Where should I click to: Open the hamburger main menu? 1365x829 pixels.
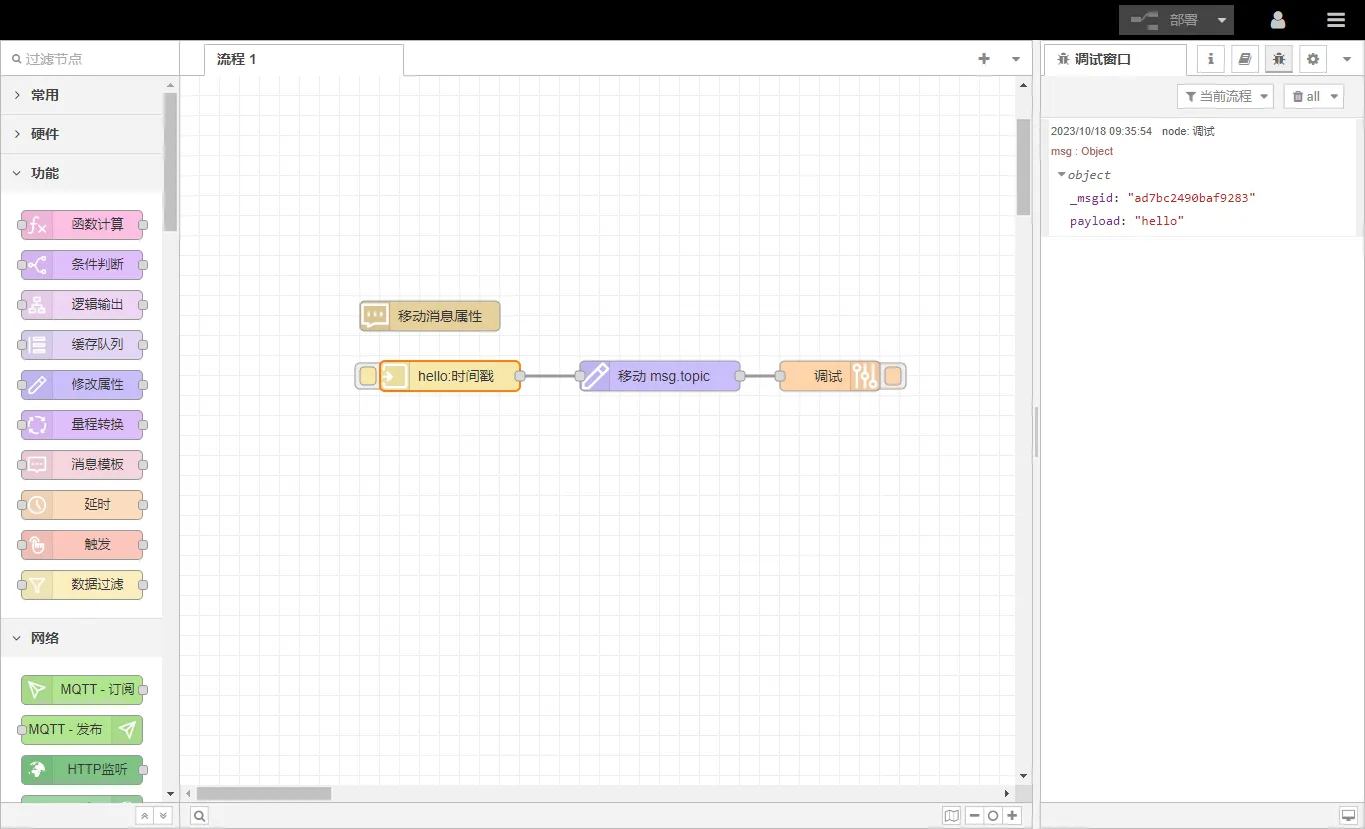[x=1335, y=20]
